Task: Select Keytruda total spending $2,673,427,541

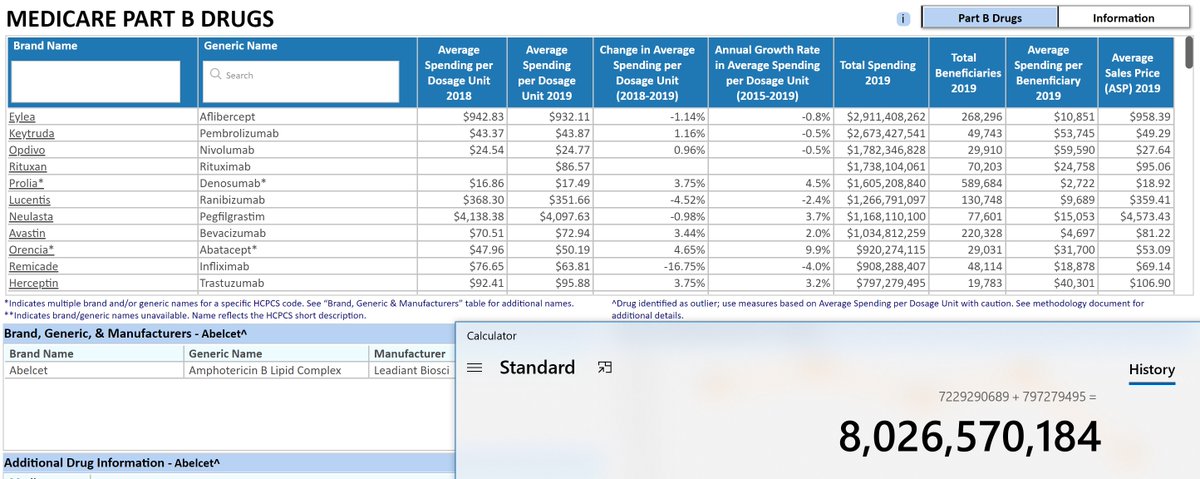Action: point(886,133)
